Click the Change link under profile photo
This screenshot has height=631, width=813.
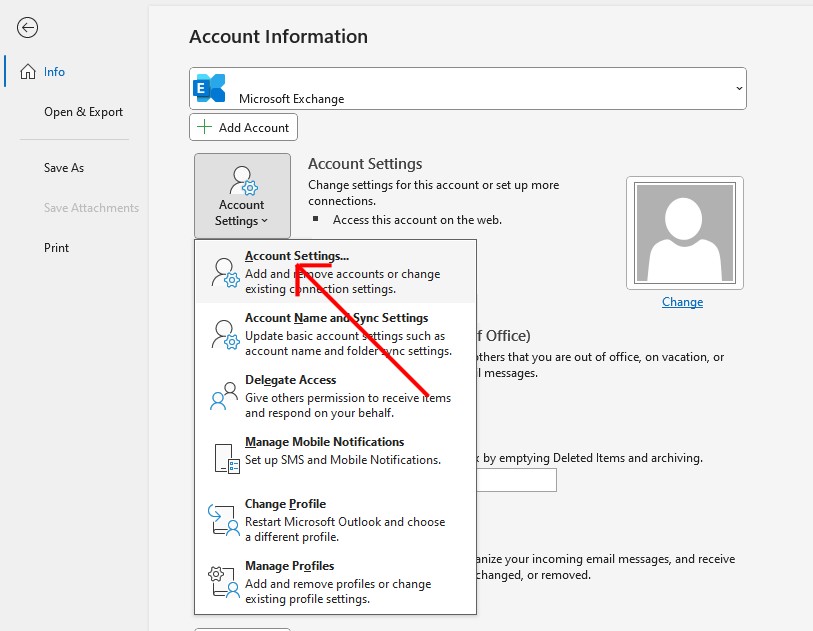[x=682, y=302]
